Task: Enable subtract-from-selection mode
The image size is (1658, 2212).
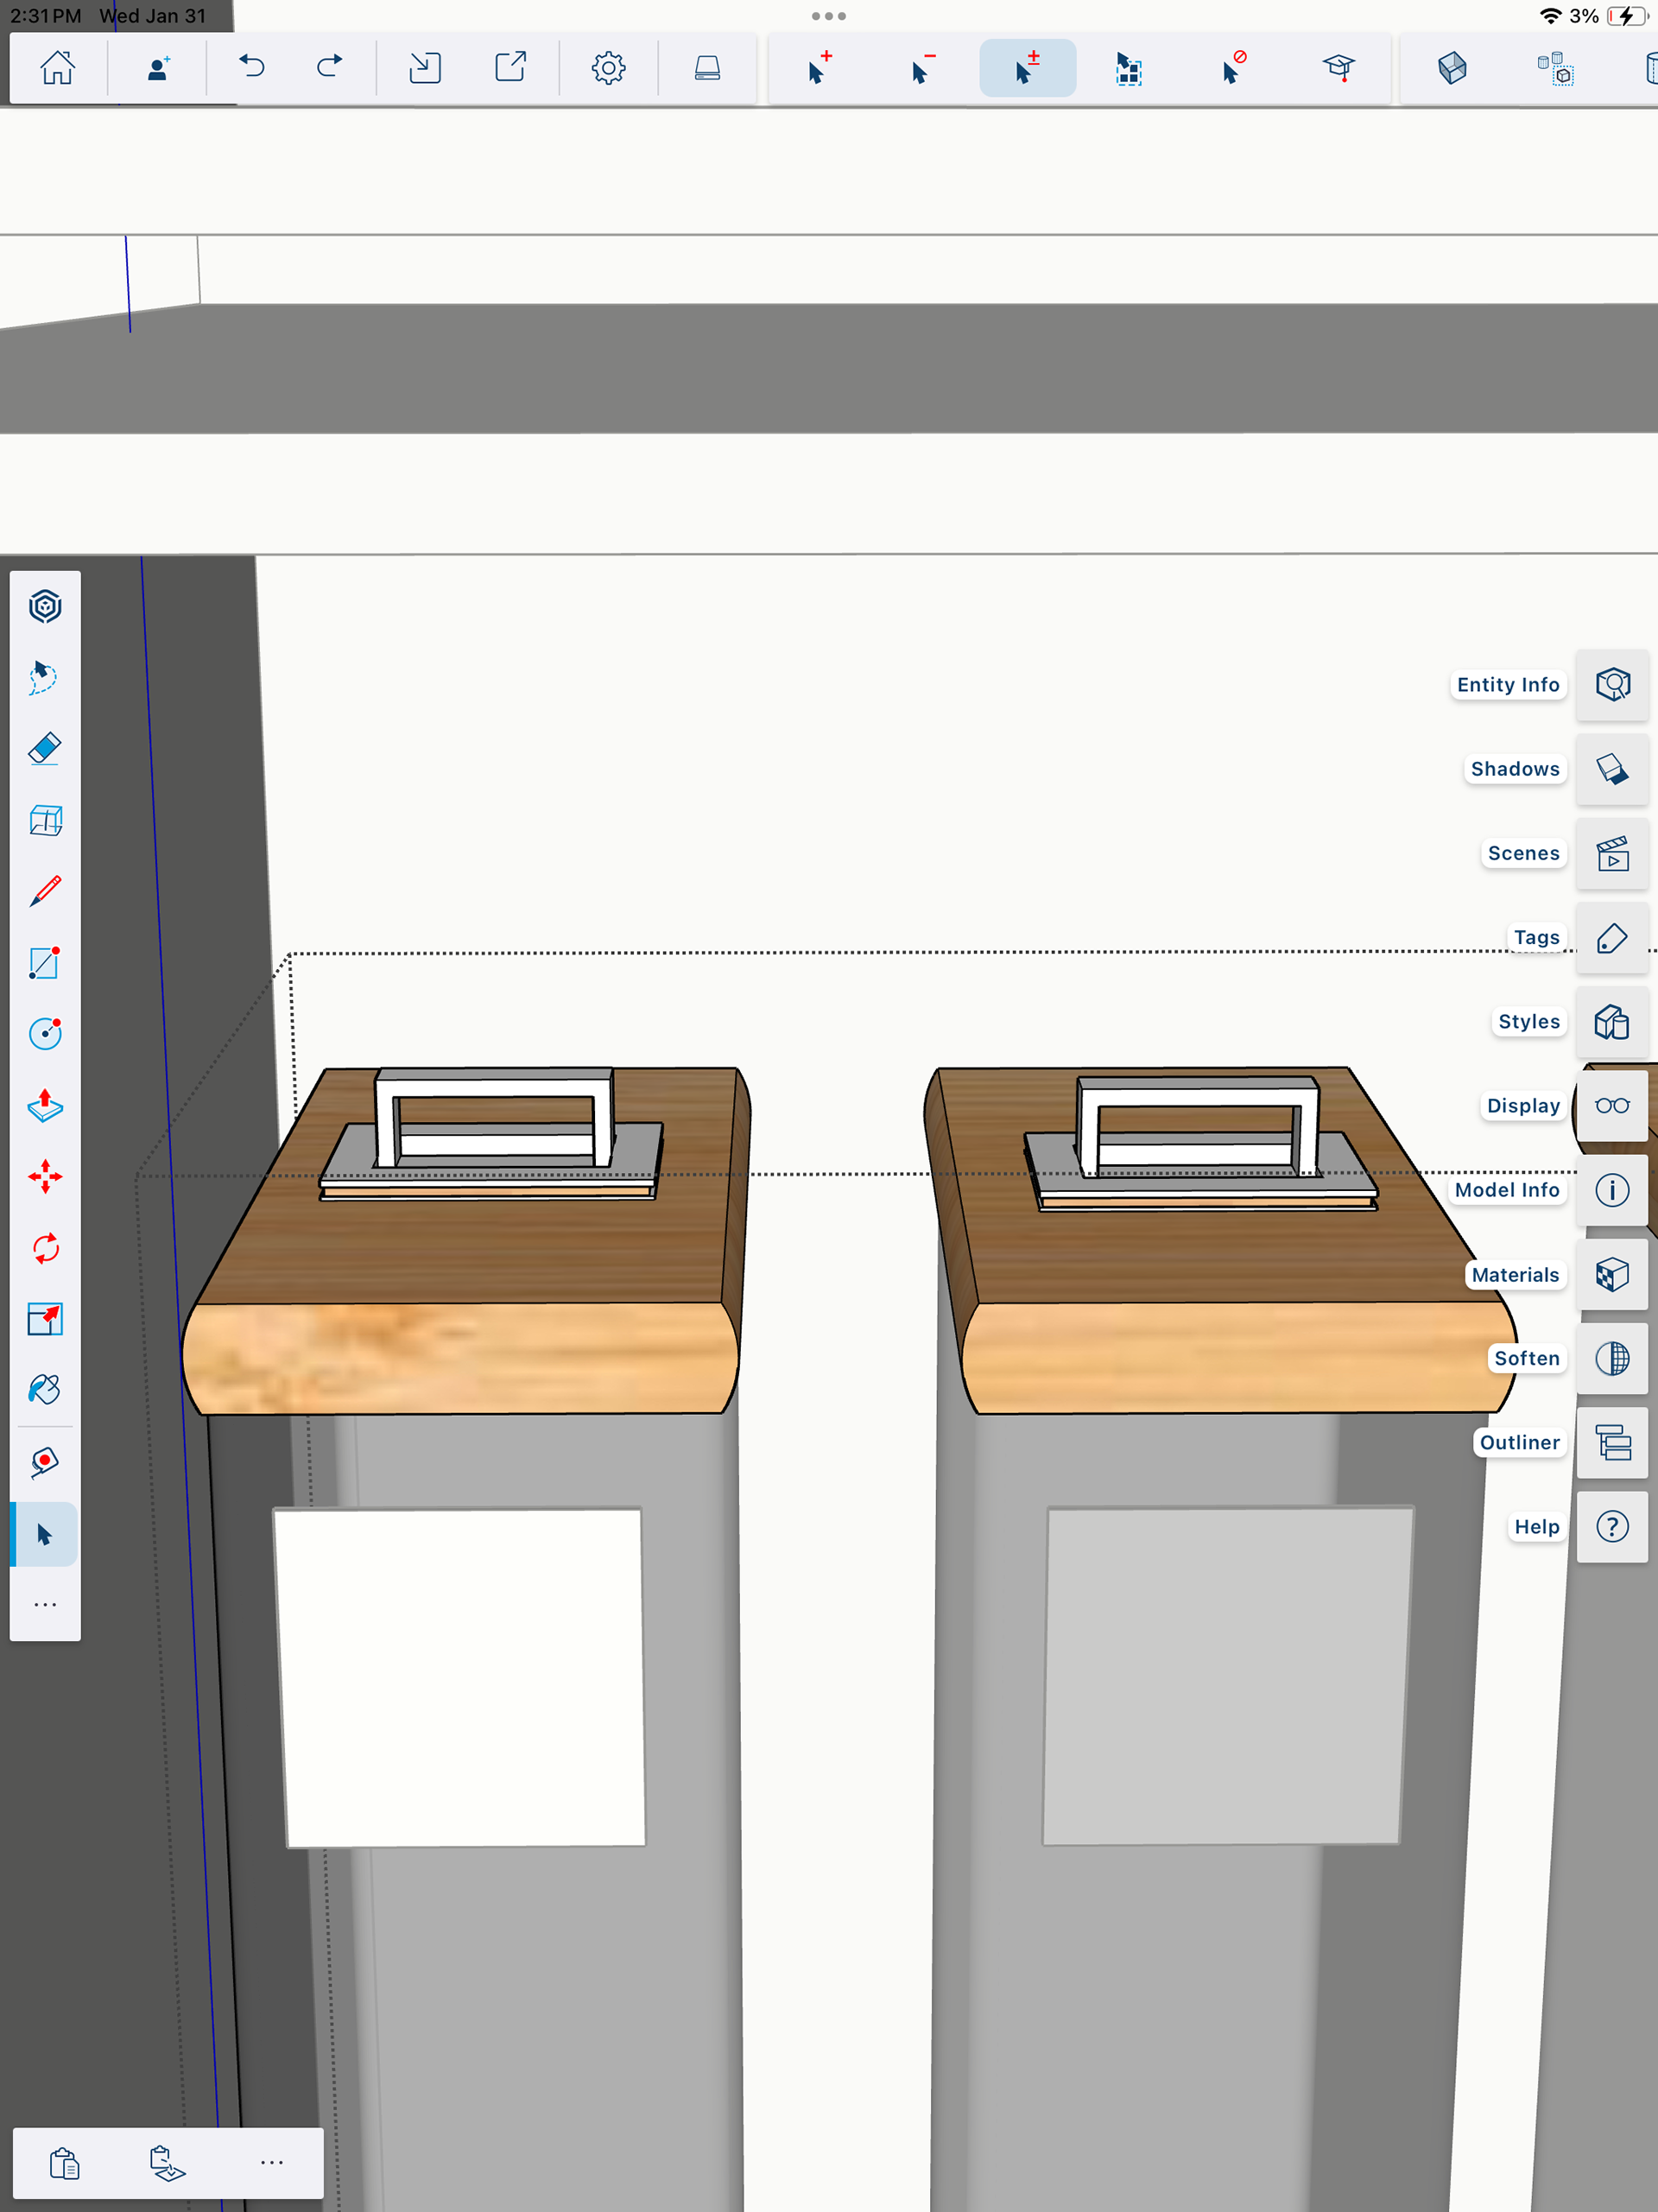Action: coord(922,68)
